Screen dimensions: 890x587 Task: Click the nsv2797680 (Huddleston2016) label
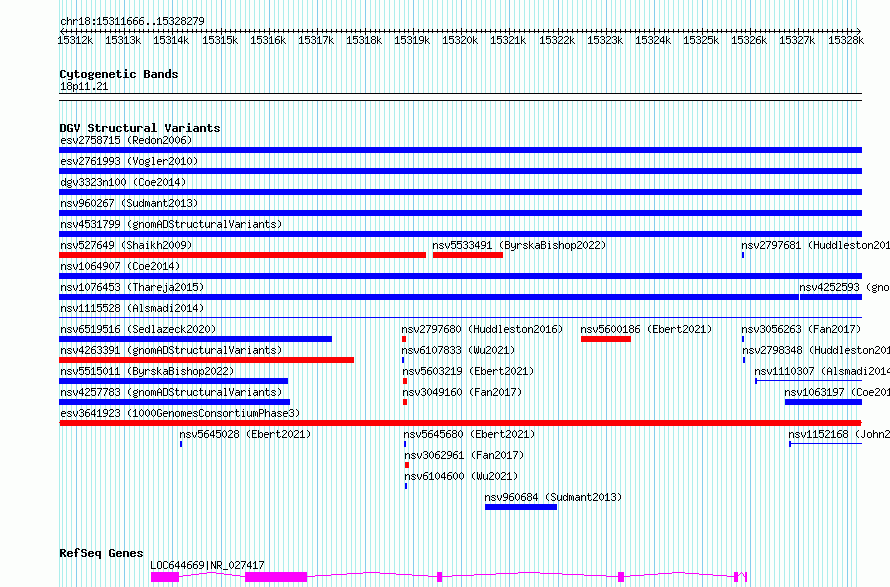point(482,329)
